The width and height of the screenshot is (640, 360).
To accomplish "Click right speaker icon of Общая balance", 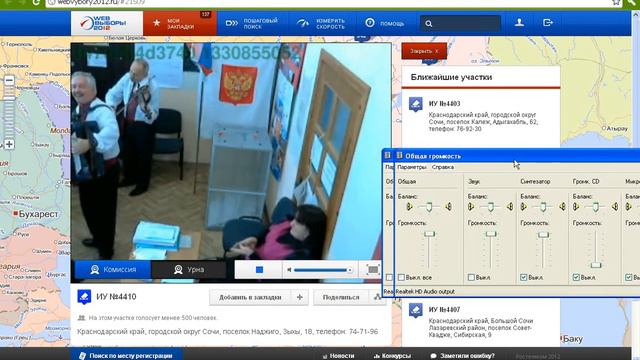I will 449,207.
